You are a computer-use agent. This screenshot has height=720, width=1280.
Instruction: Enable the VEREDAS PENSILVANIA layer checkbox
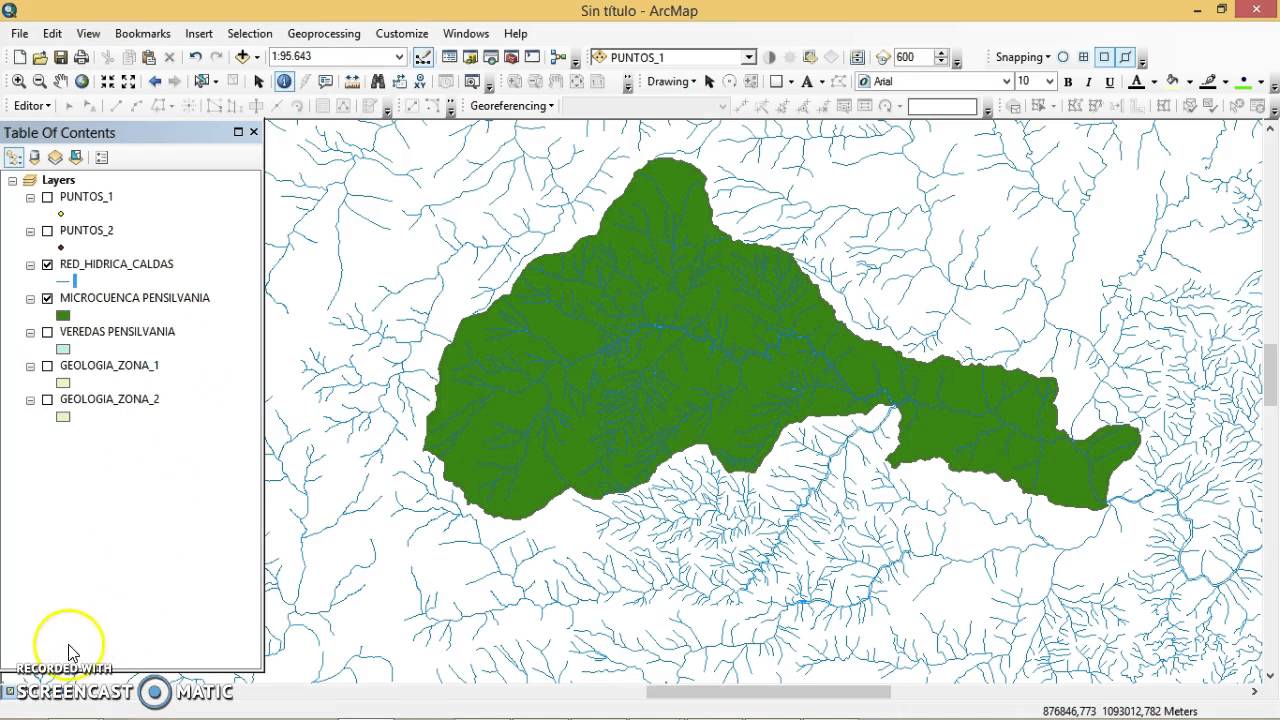(x=47, y=332)
